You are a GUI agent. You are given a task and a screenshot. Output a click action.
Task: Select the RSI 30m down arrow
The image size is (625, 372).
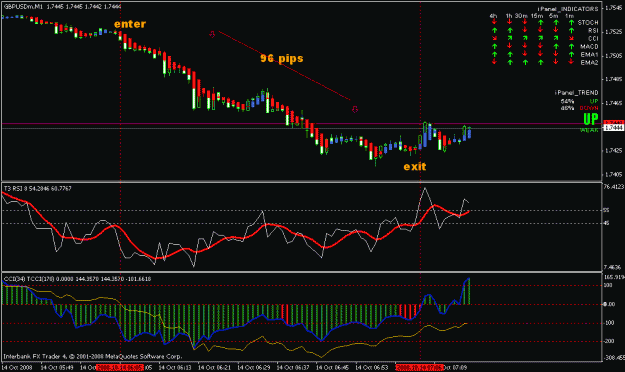pos(525,30)
